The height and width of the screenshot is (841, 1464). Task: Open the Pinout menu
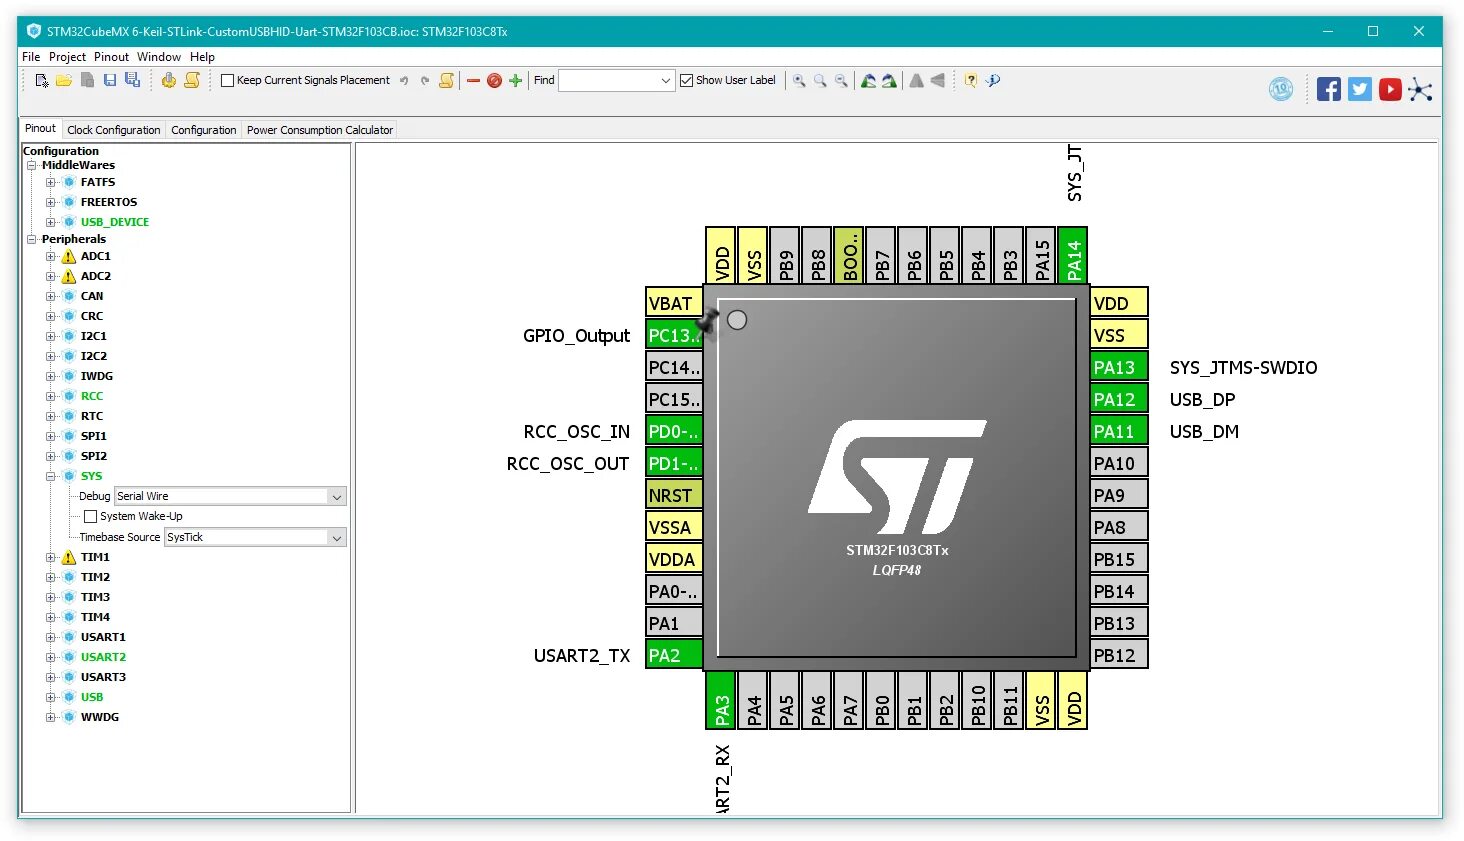pos(111,57)
